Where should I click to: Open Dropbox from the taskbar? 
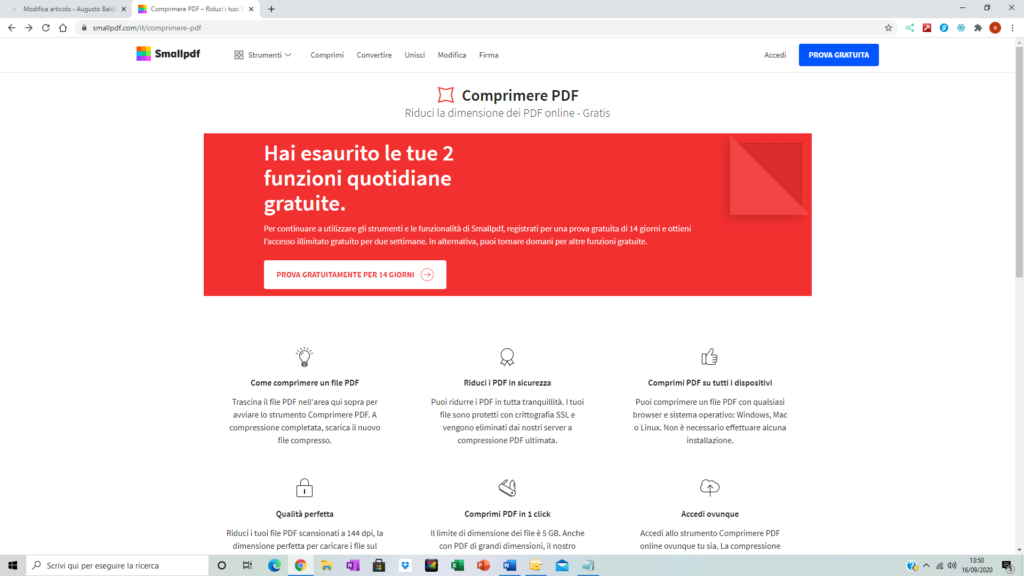pos(405,566)
